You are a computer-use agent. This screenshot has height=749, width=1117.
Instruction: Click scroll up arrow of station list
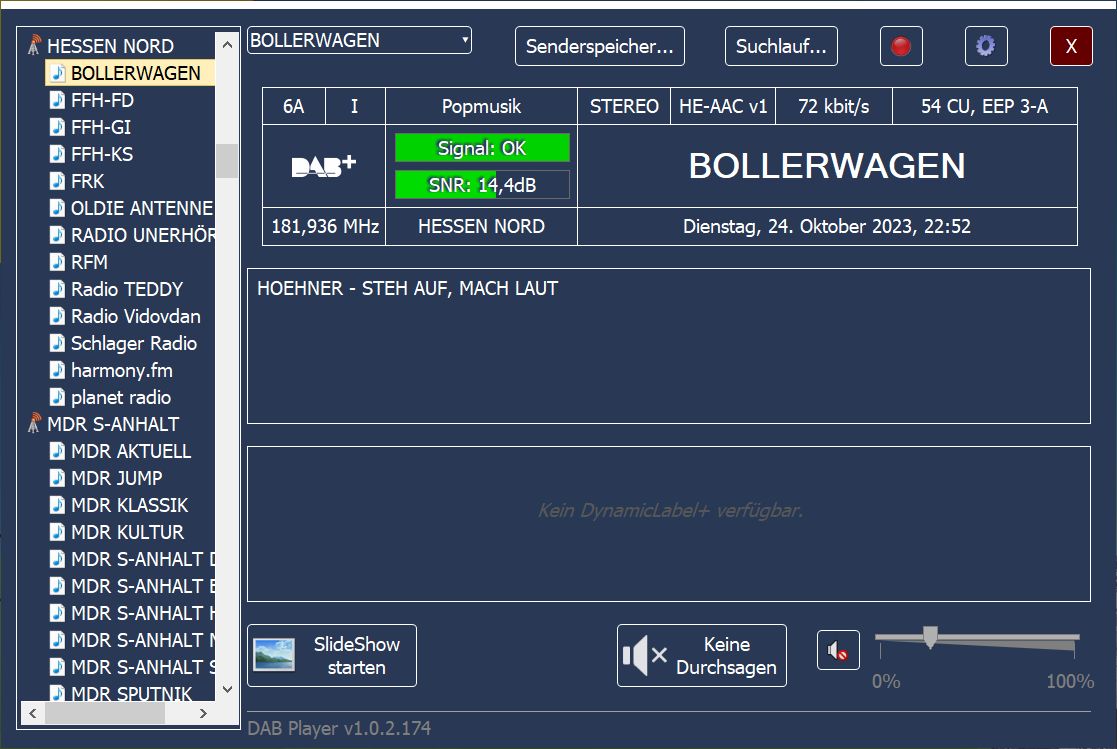pos(227,44)
